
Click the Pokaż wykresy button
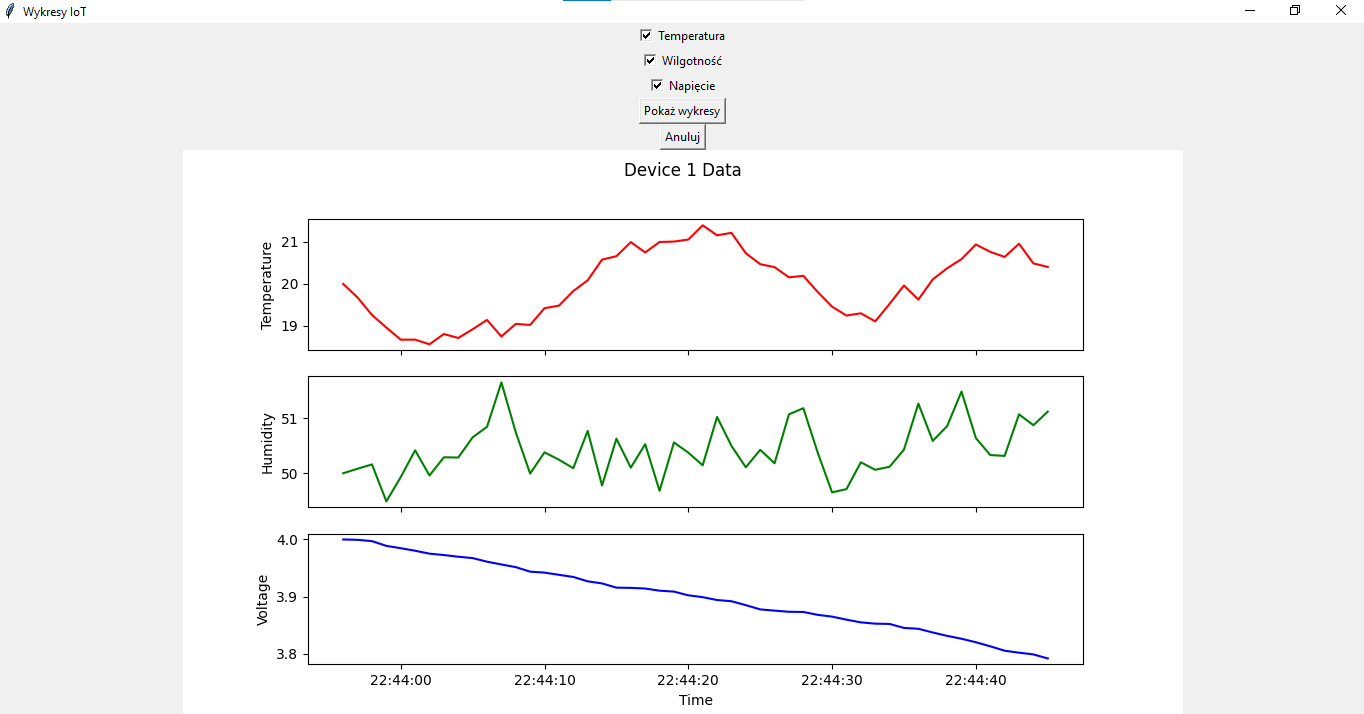[x=682, y=111]
